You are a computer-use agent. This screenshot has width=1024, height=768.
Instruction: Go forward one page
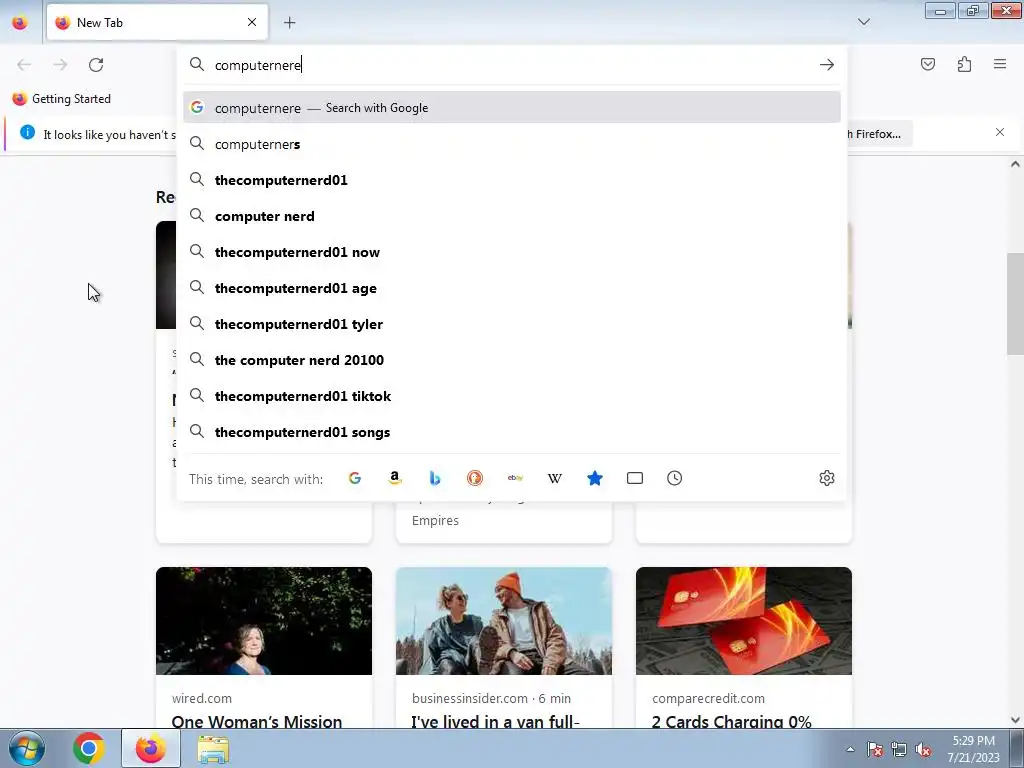tap(60, 65)
